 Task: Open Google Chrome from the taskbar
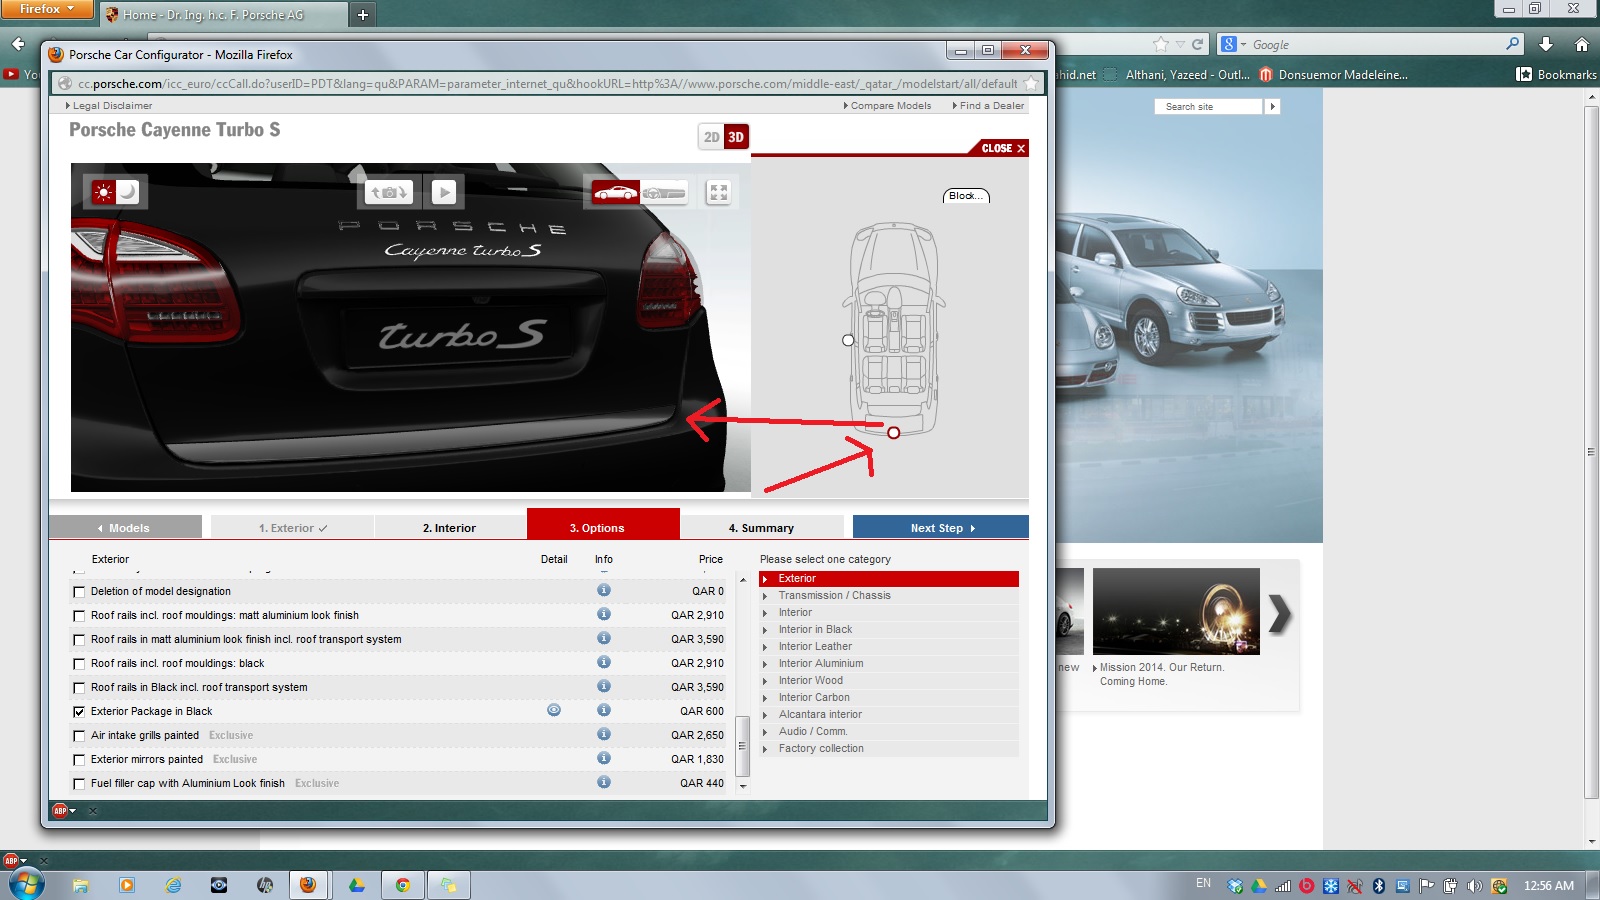tap(402, 885)
